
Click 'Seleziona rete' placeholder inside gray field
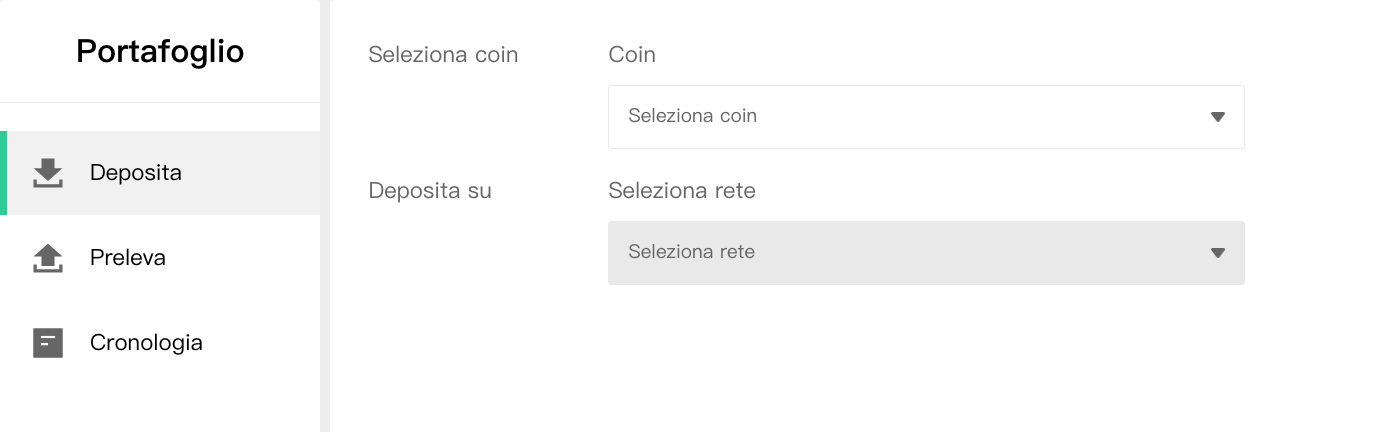[x=691, y=252]
